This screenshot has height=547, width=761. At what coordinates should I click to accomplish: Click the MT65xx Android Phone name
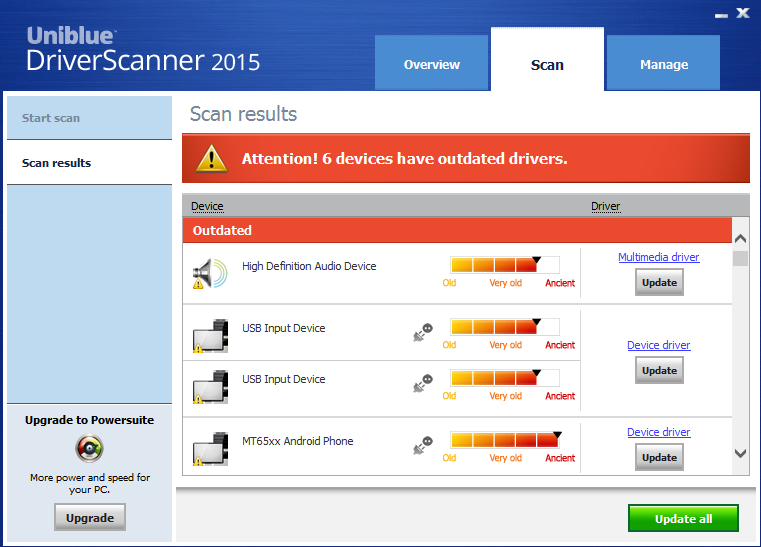tap(298, 441)
